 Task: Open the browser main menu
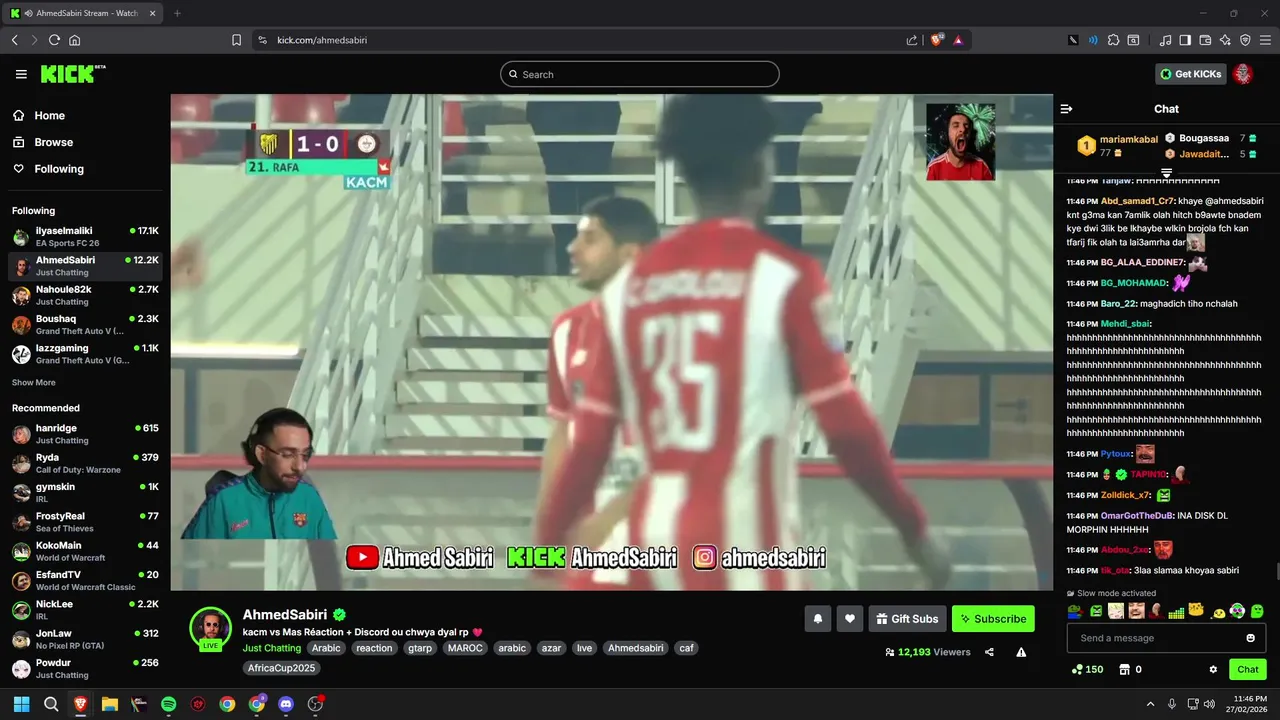(1265, 40)
